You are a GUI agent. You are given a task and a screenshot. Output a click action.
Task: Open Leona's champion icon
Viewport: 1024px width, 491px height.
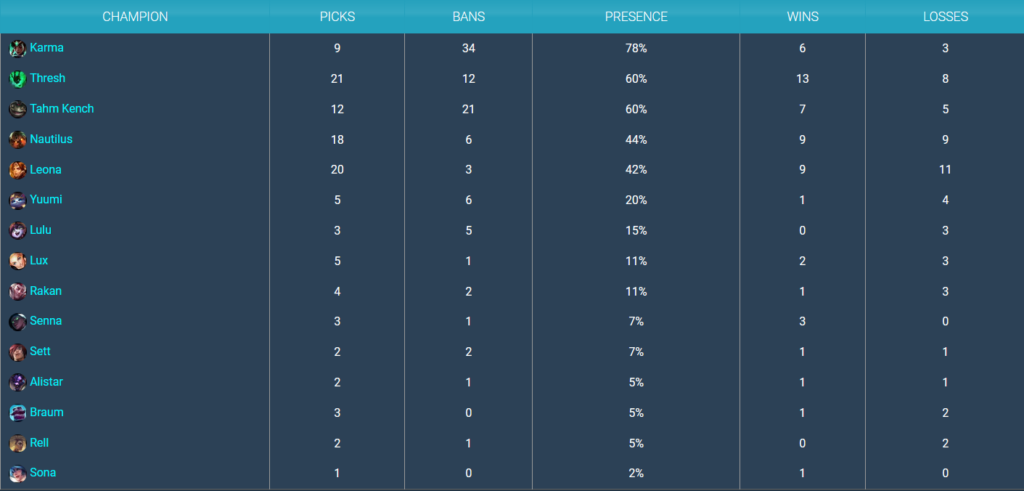(18, 170)
